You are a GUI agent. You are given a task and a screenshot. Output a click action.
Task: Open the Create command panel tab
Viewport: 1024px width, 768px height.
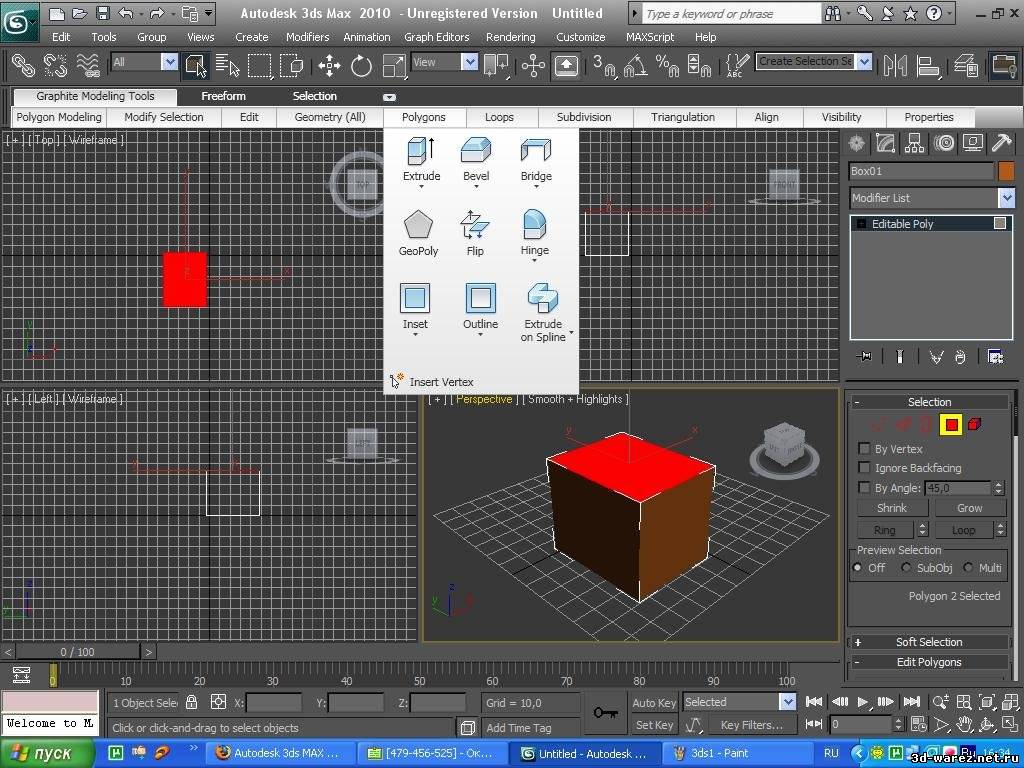[857, 143]
